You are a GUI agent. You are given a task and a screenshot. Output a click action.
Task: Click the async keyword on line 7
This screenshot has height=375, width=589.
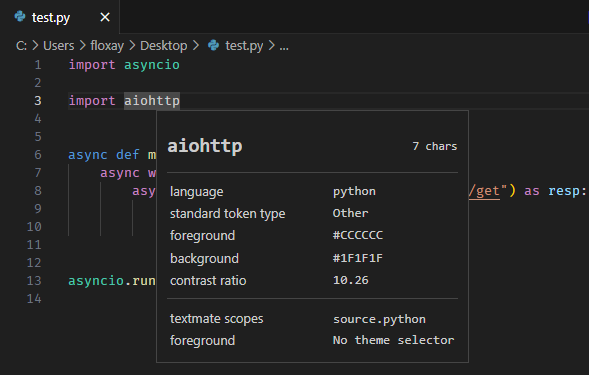(x=120, y=173)
